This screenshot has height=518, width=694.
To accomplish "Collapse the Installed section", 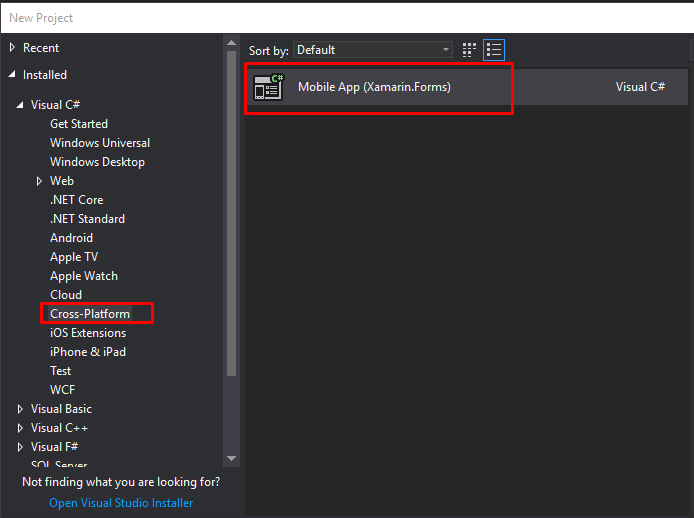I will (x=12, y=75).
